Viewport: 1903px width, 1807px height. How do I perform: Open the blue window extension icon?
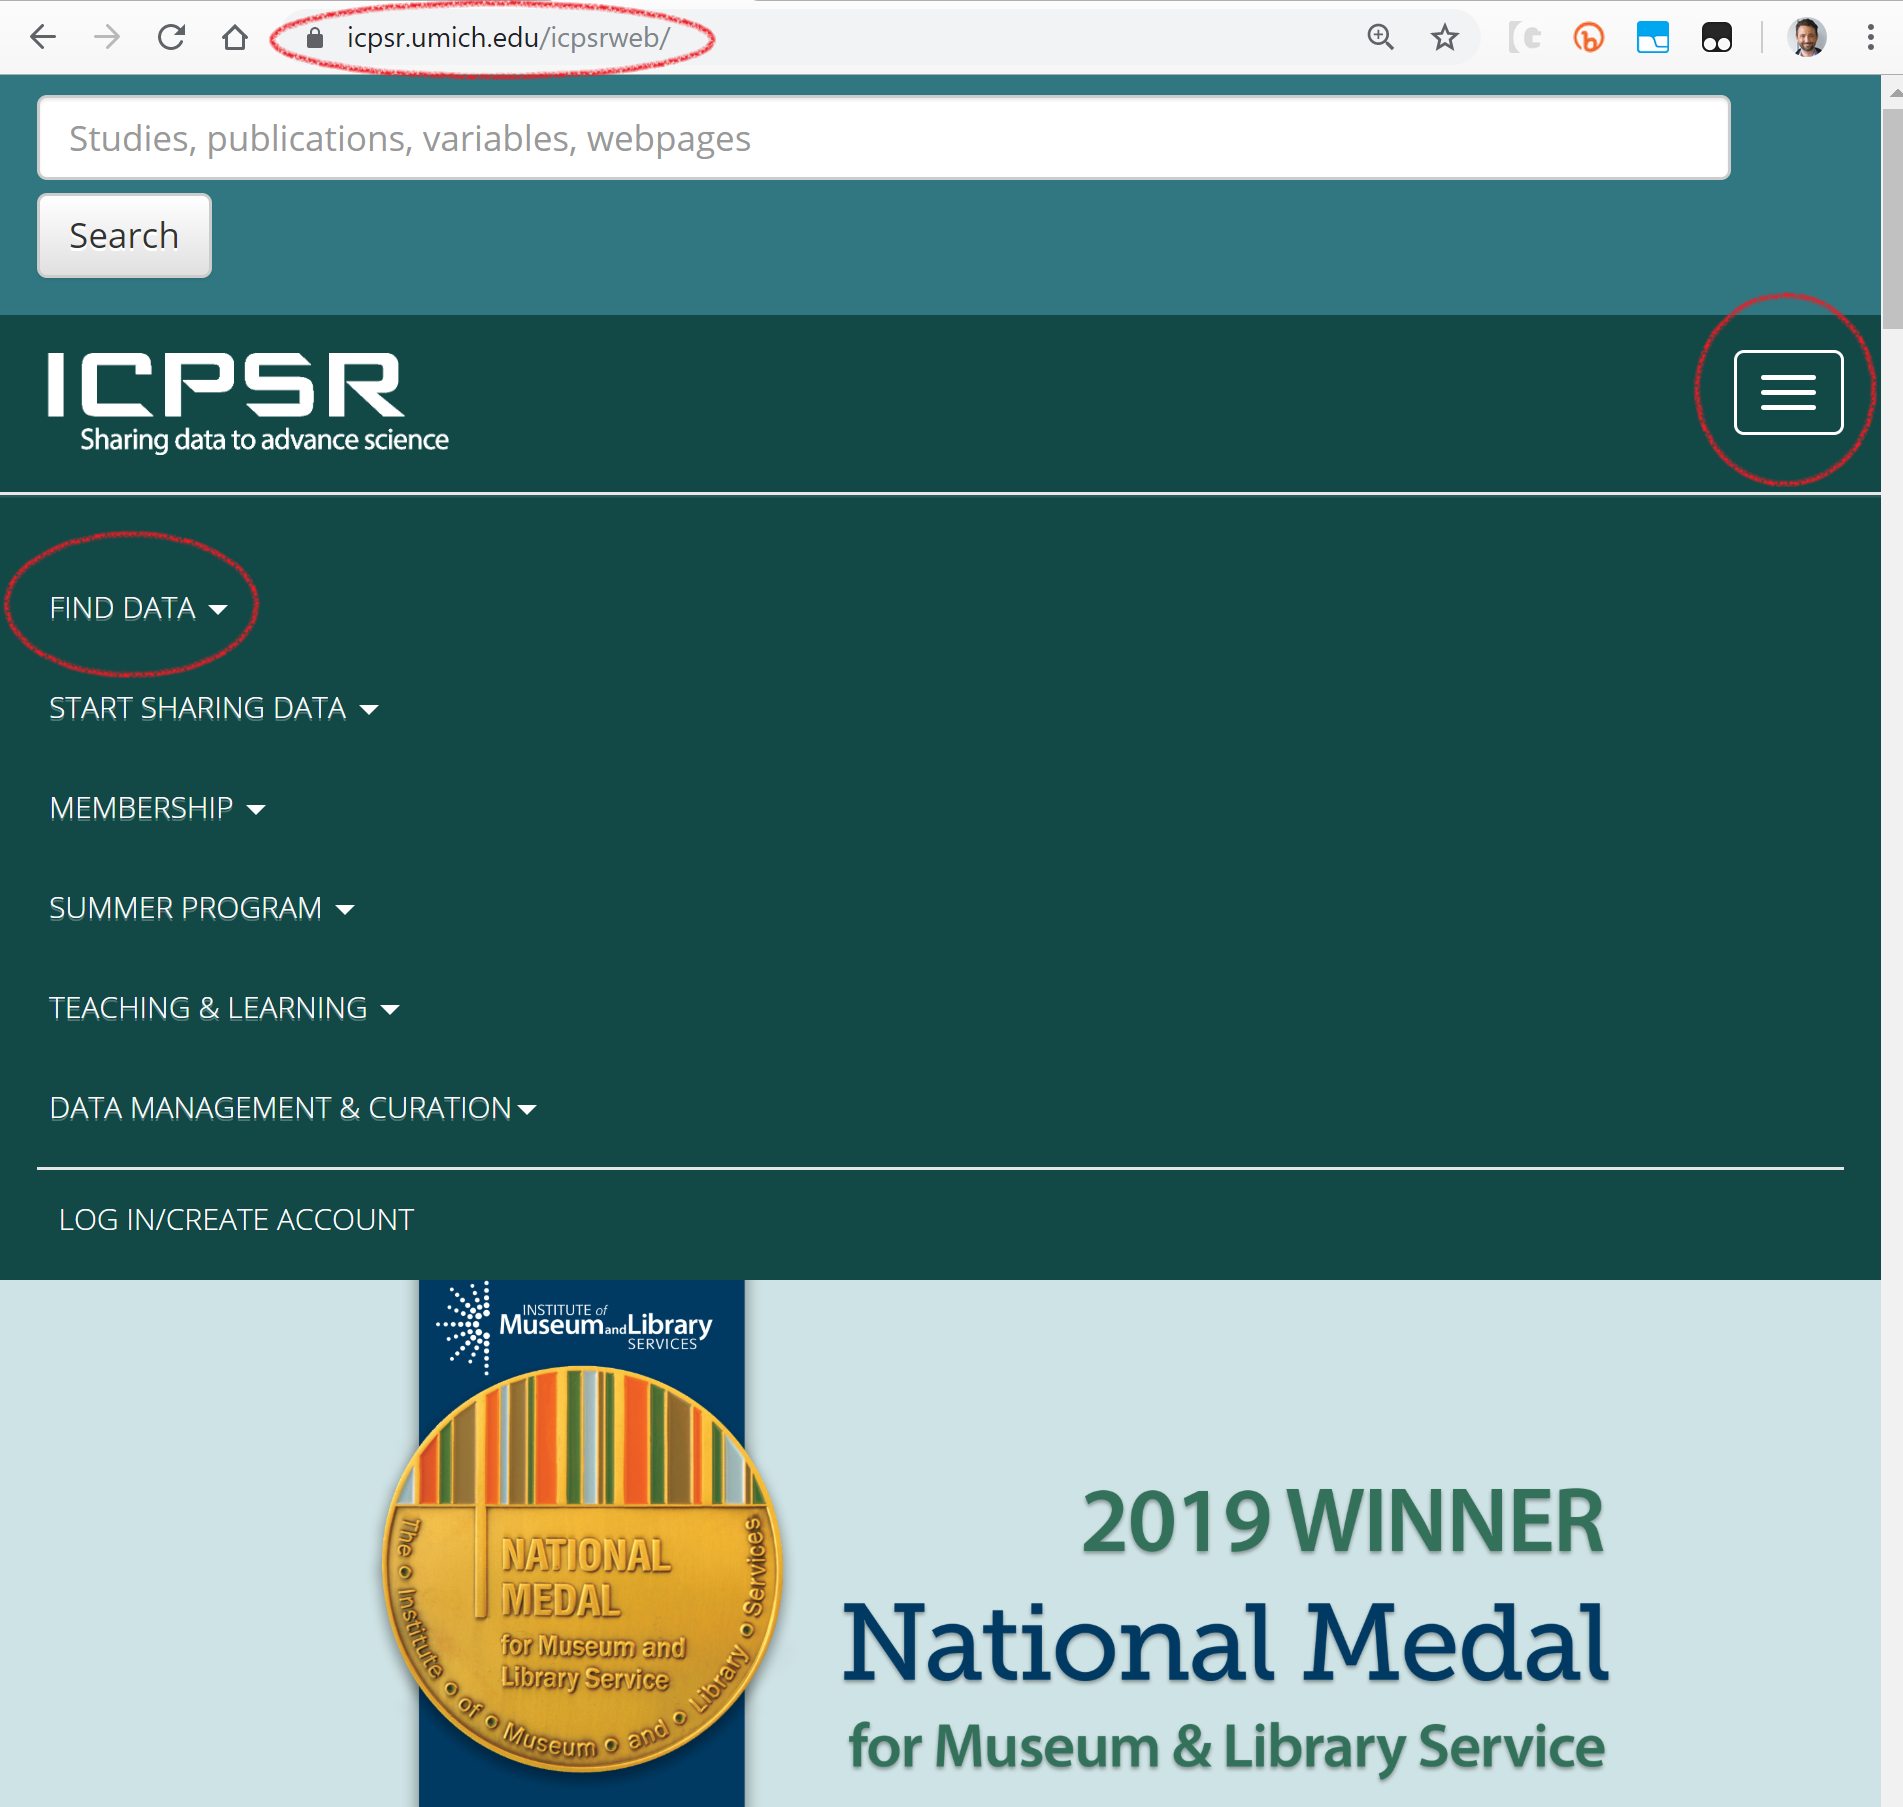pos(1653,38)
